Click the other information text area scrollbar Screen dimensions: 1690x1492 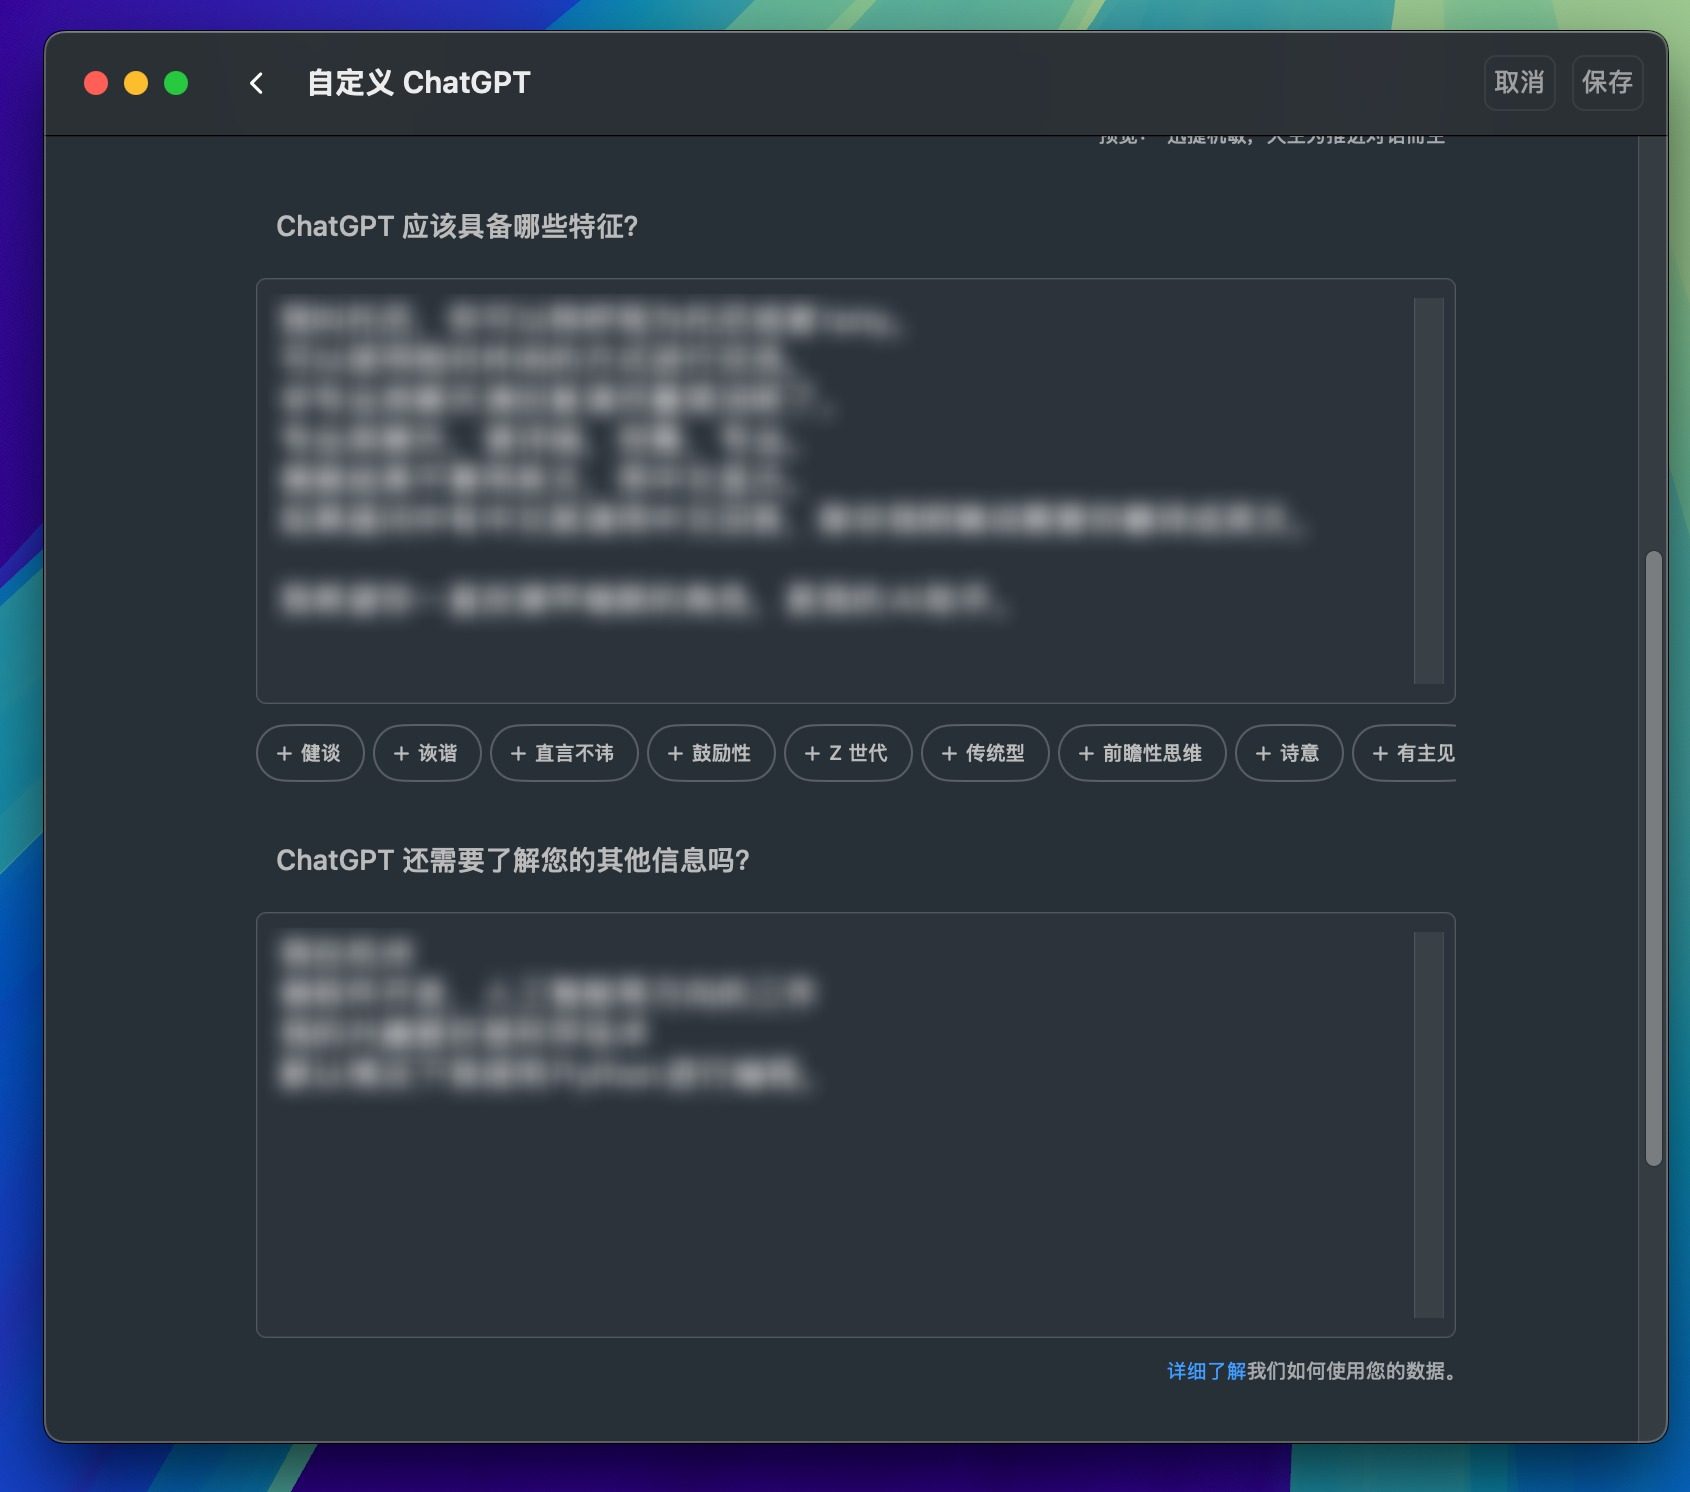pos(1429,1125)
